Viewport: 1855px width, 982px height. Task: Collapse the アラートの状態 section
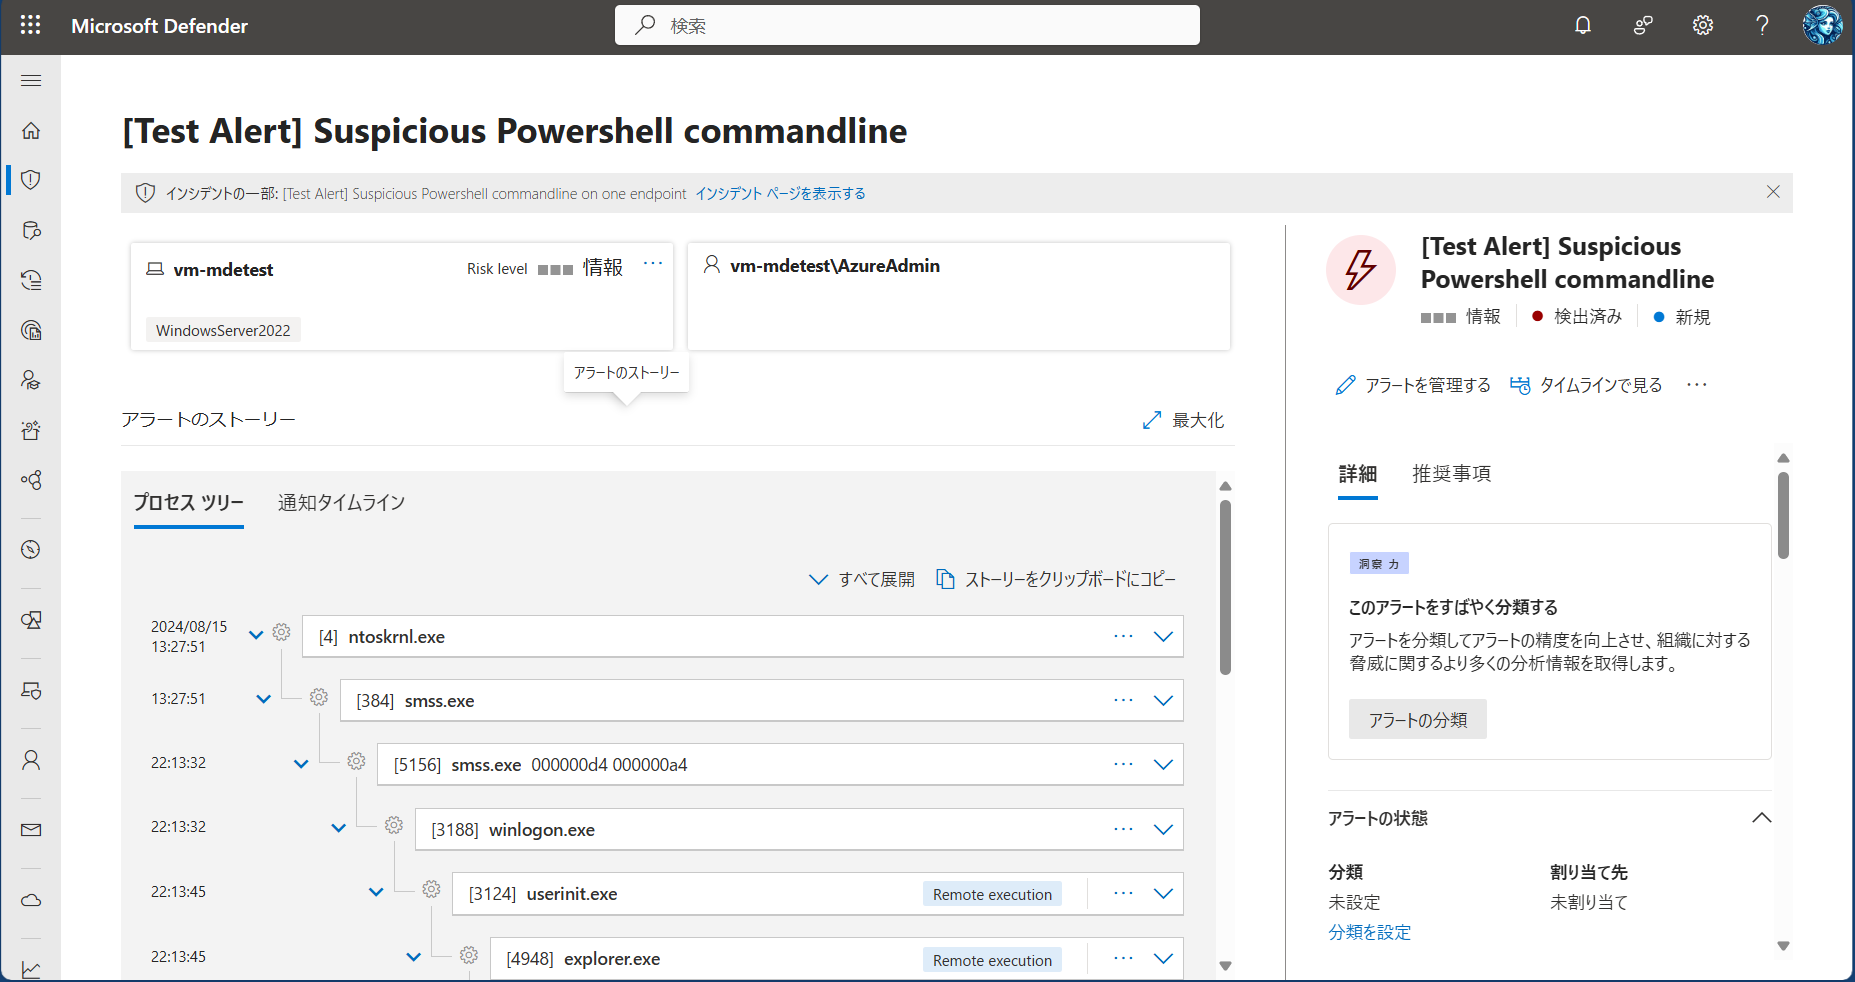pyautogui.click(x=1761, y=818)
